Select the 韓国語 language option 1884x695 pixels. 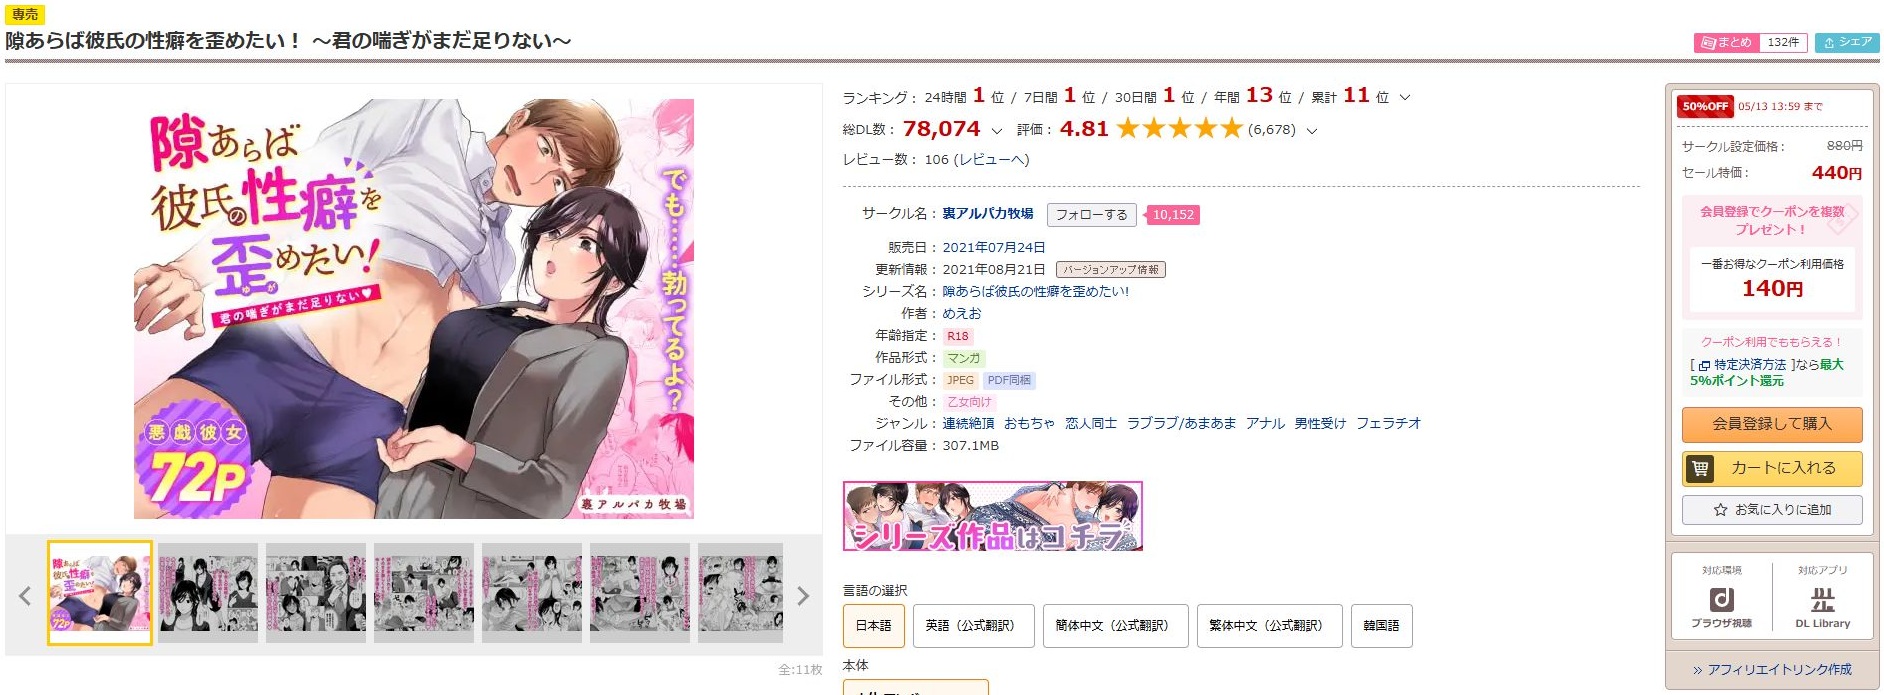click(x=1381, y=626)
